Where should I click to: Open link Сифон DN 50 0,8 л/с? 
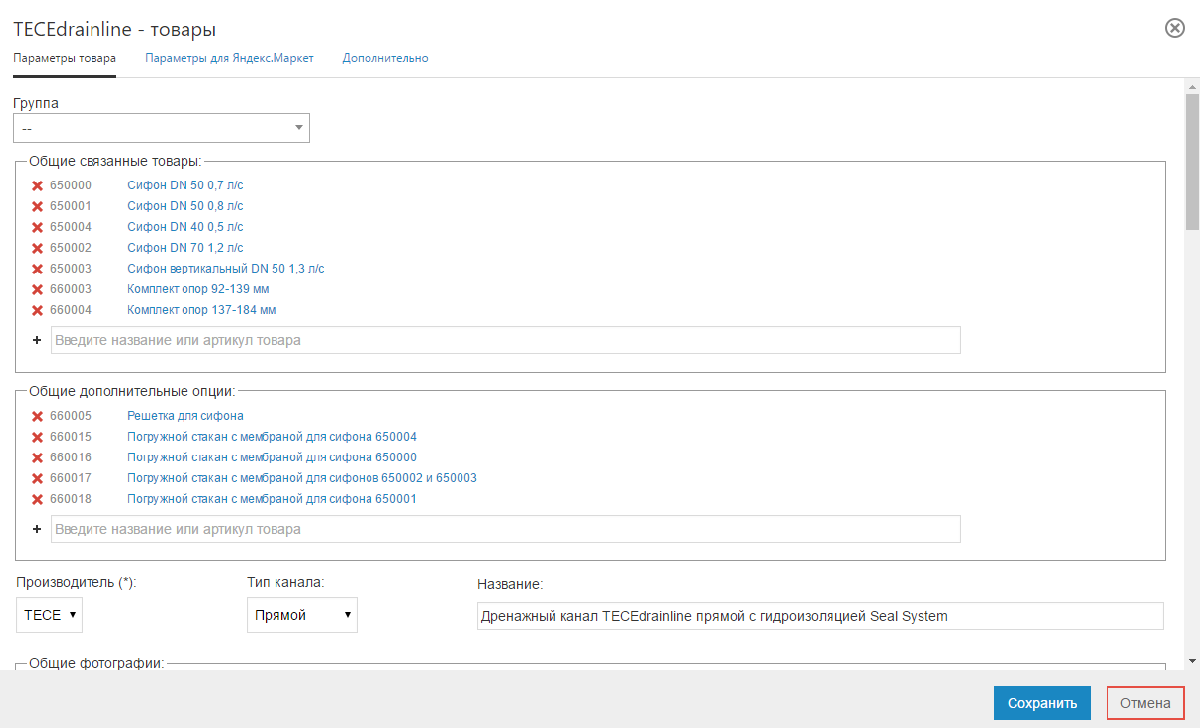tap(185, 206)
